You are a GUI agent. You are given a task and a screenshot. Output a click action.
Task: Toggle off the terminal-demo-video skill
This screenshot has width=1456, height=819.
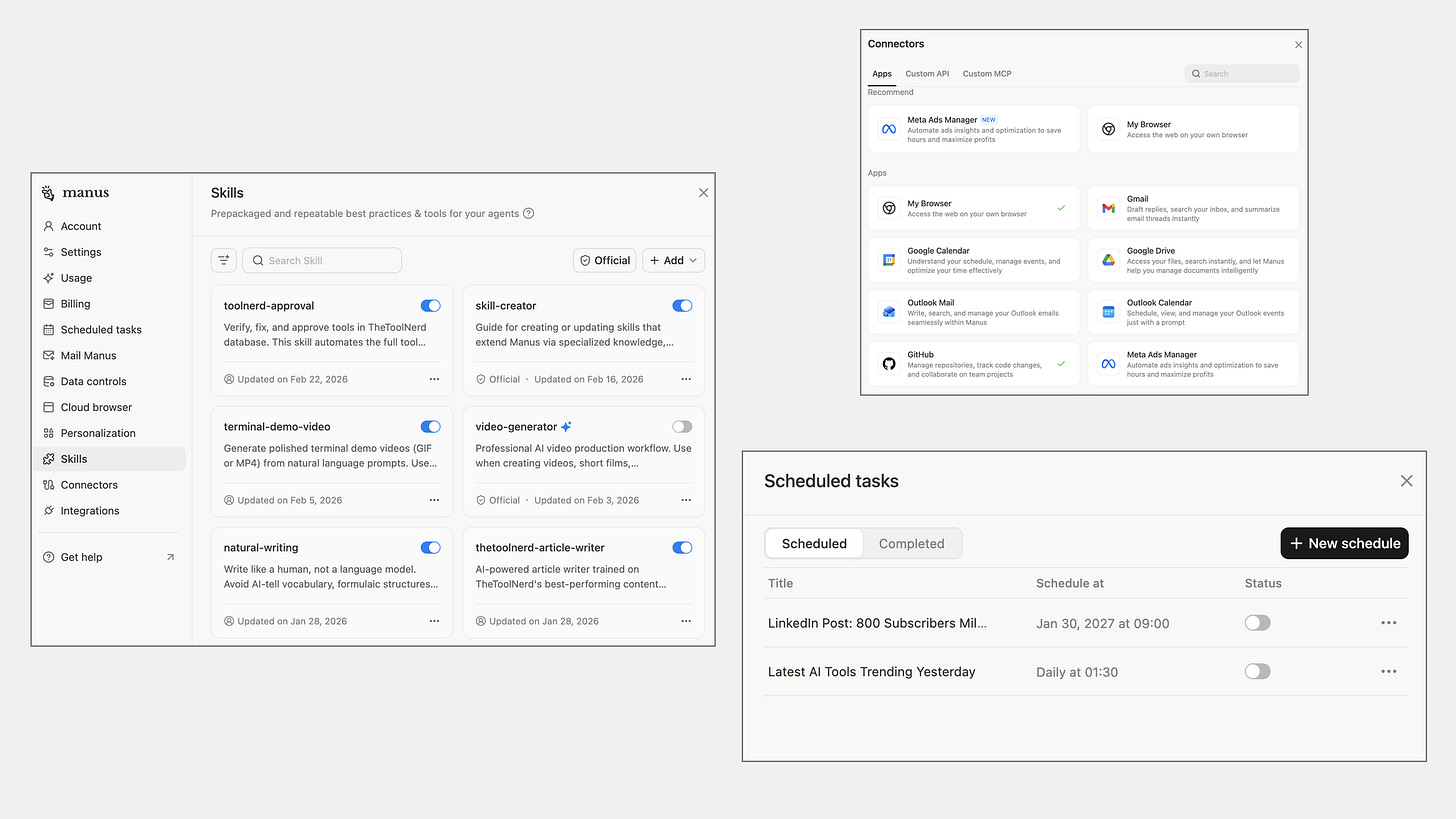[431, 427]
